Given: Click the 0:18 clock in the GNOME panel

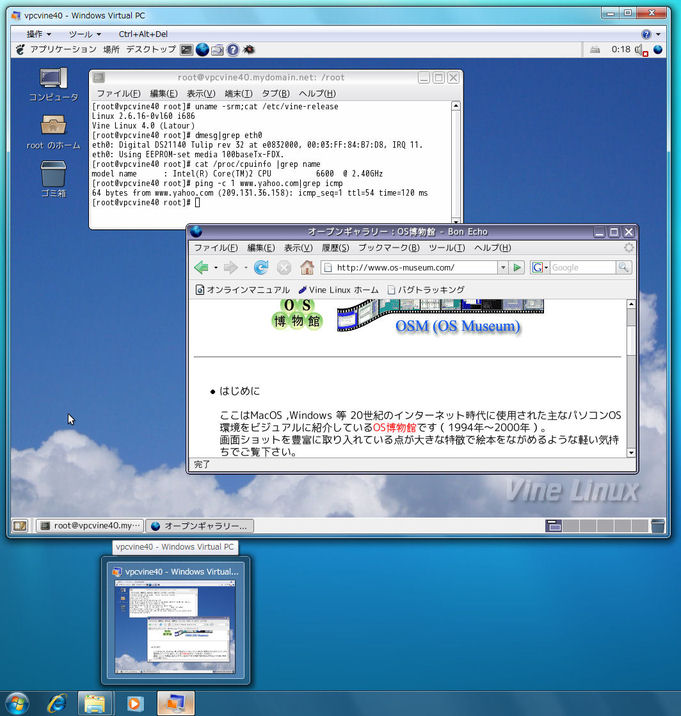Looking at the screenshot, I should pos(621,49).
